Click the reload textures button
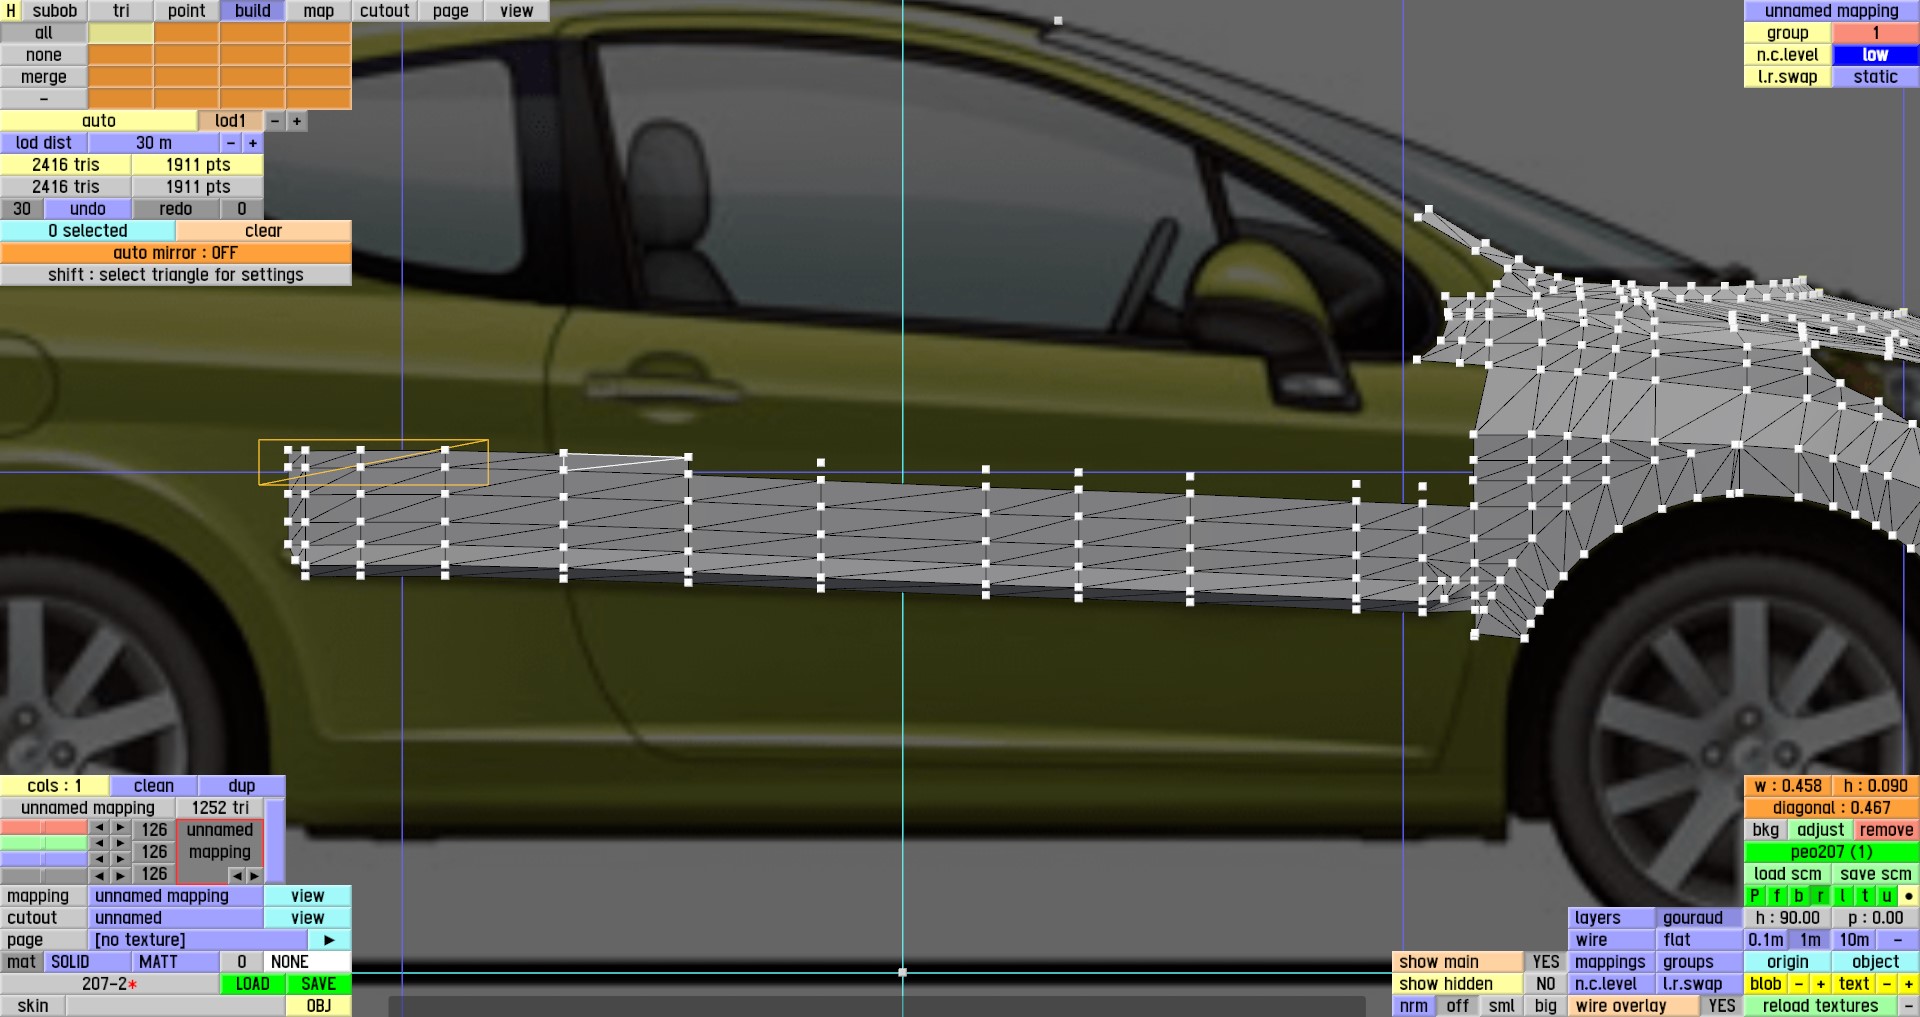The height and width of the screenshot is (1017, 1920). tap(1821, 1006)
